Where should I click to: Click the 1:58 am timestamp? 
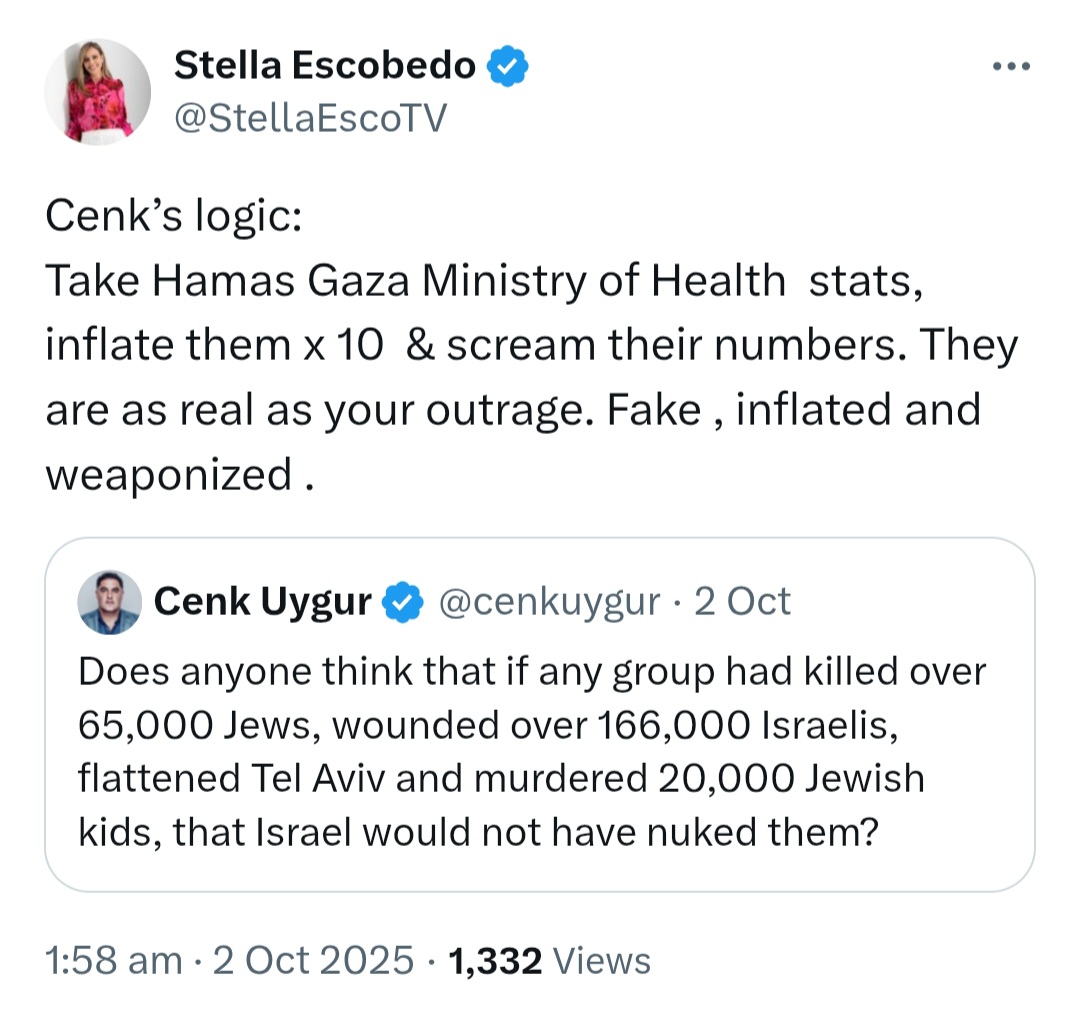[x=114, y=961]
